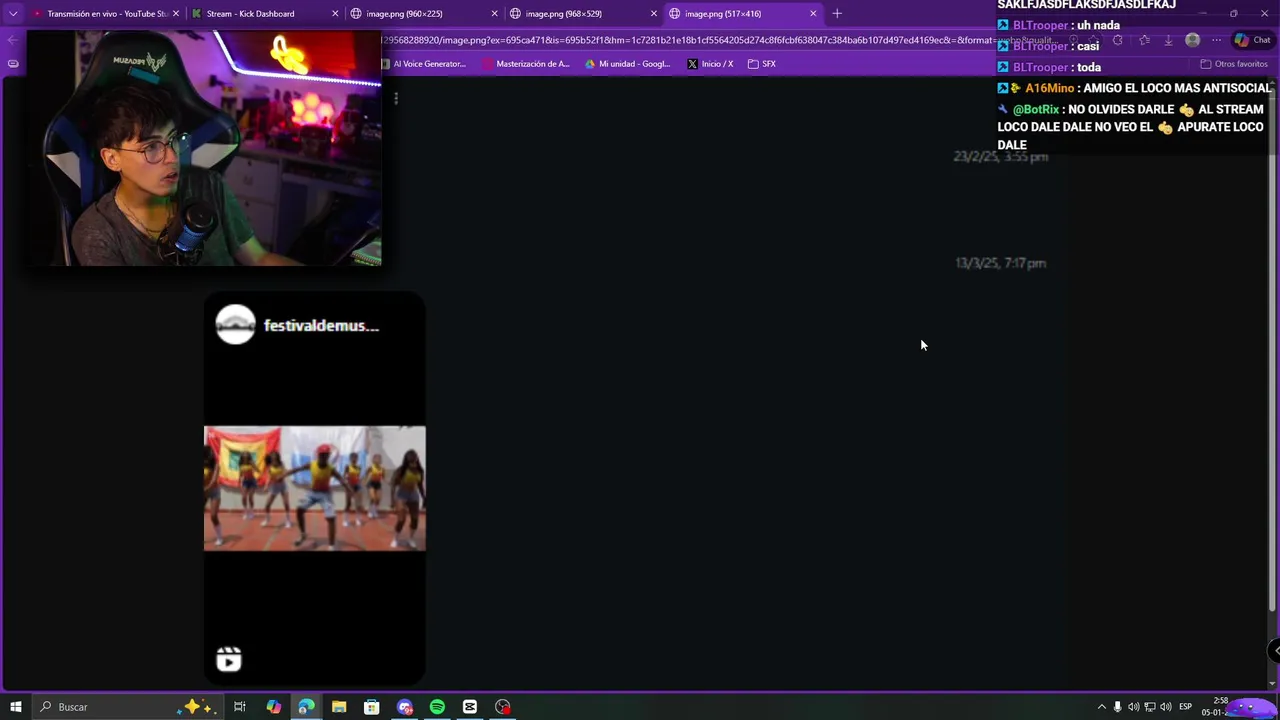Open the Inicio / X bookmark

710,64
